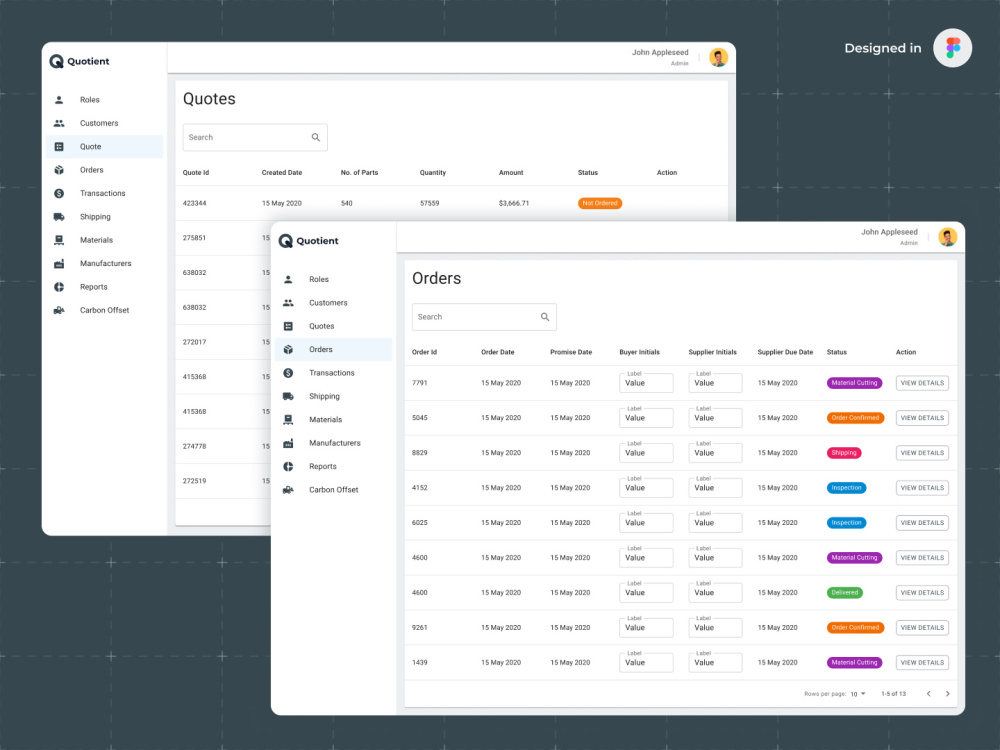Open user avatar in Orders window header
Image resolution: width=1000 pixels, height=750 pixels.
click(948, 237)
